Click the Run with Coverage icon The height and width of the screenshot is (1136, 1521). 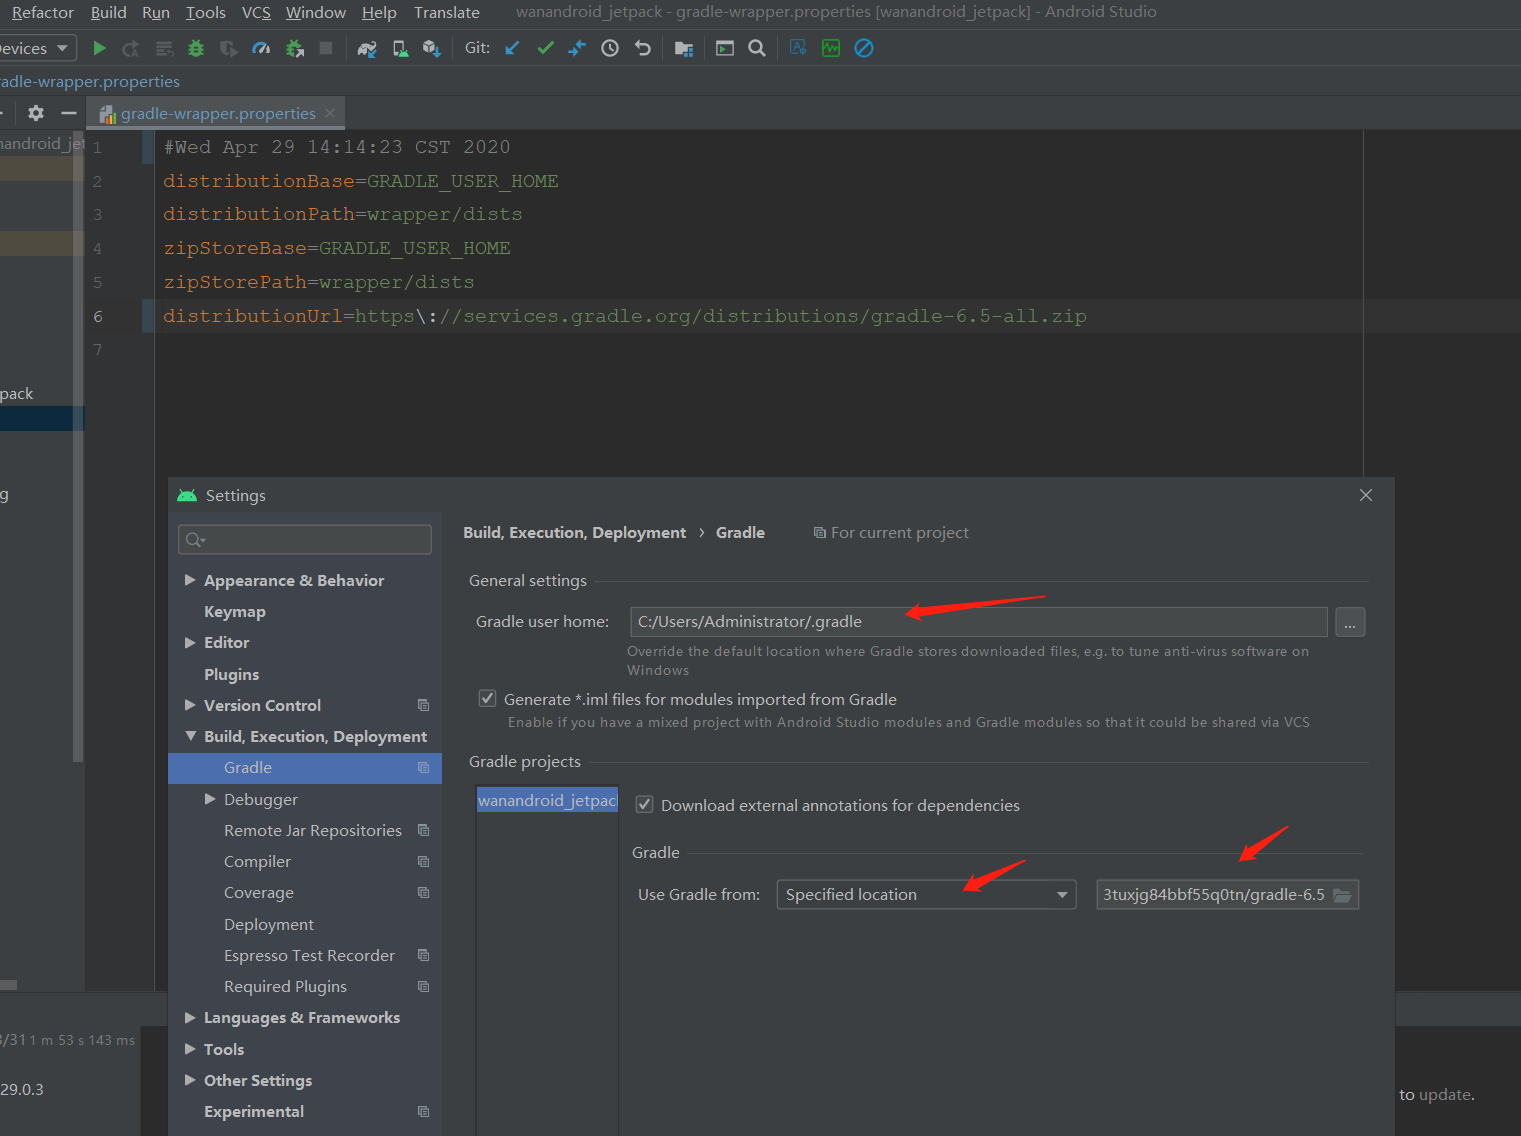229,48
